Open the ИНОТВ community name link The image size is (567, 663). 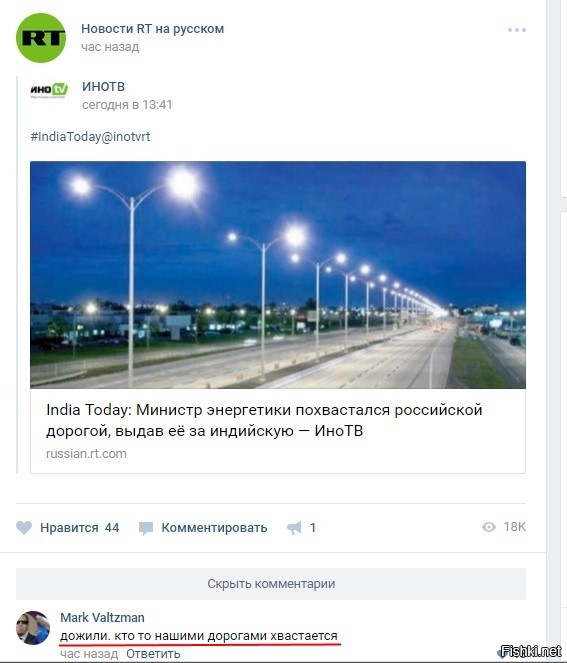click(104, 86)
